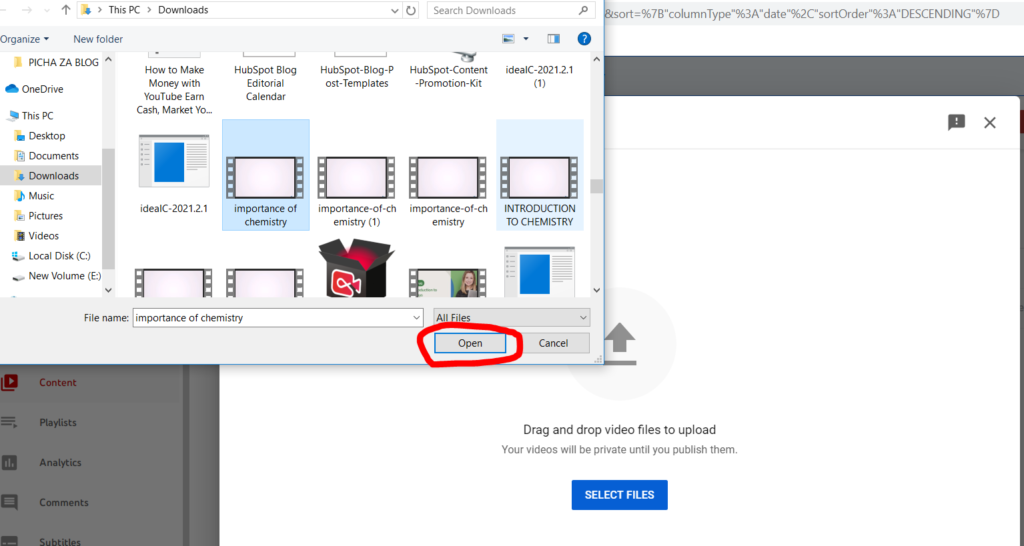Close the YouTube upload dialog

pyautogui.click(x=989, y=122)
